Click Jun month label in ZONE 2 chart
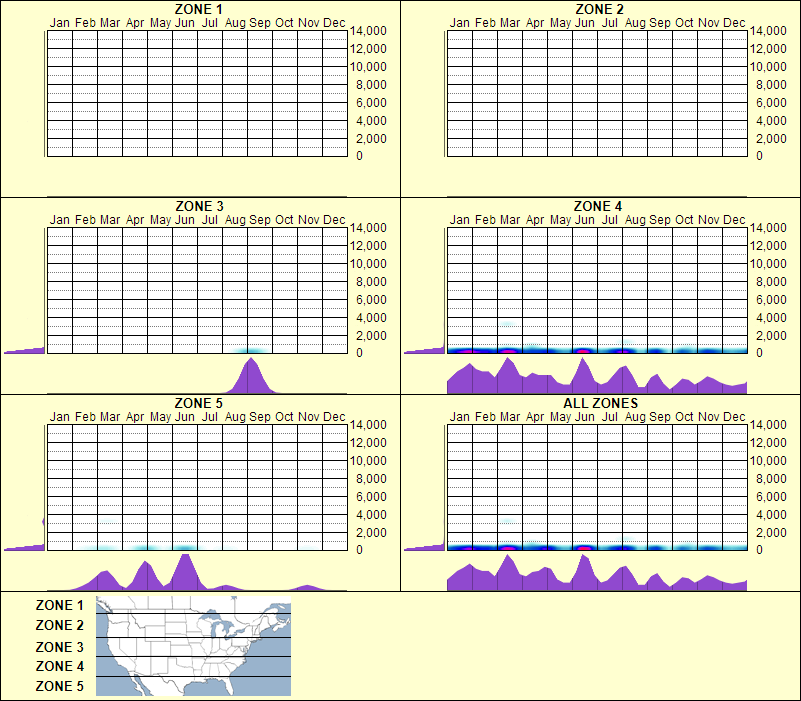The width and height of the screenshot is (801, 701). (x=584, y=23)
